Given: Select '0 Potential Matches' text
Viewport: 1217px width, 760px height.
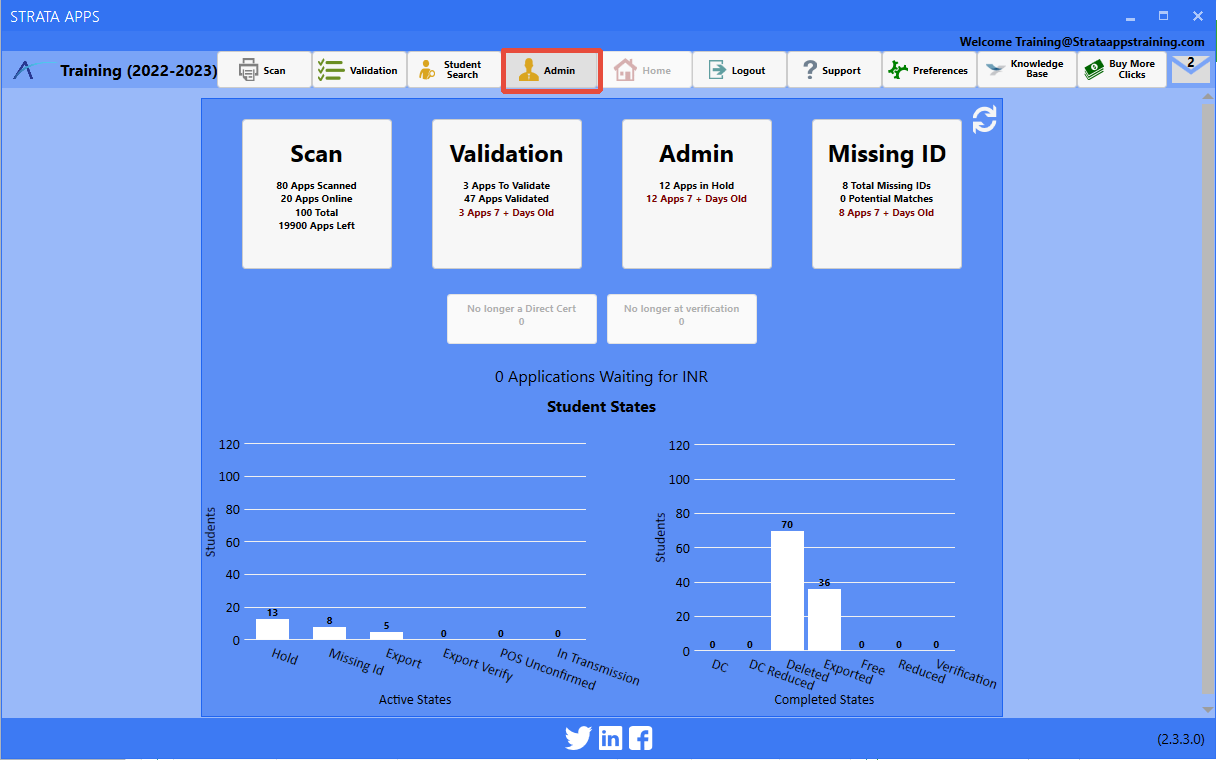Looking at the screenshot, I should tap(887, 199).
